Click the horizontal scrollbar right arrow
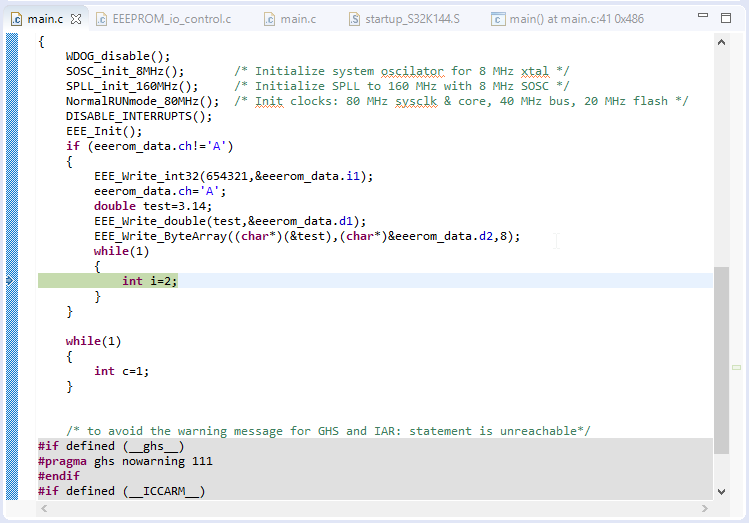The image size is (749, 523). (x=705, y=509)
